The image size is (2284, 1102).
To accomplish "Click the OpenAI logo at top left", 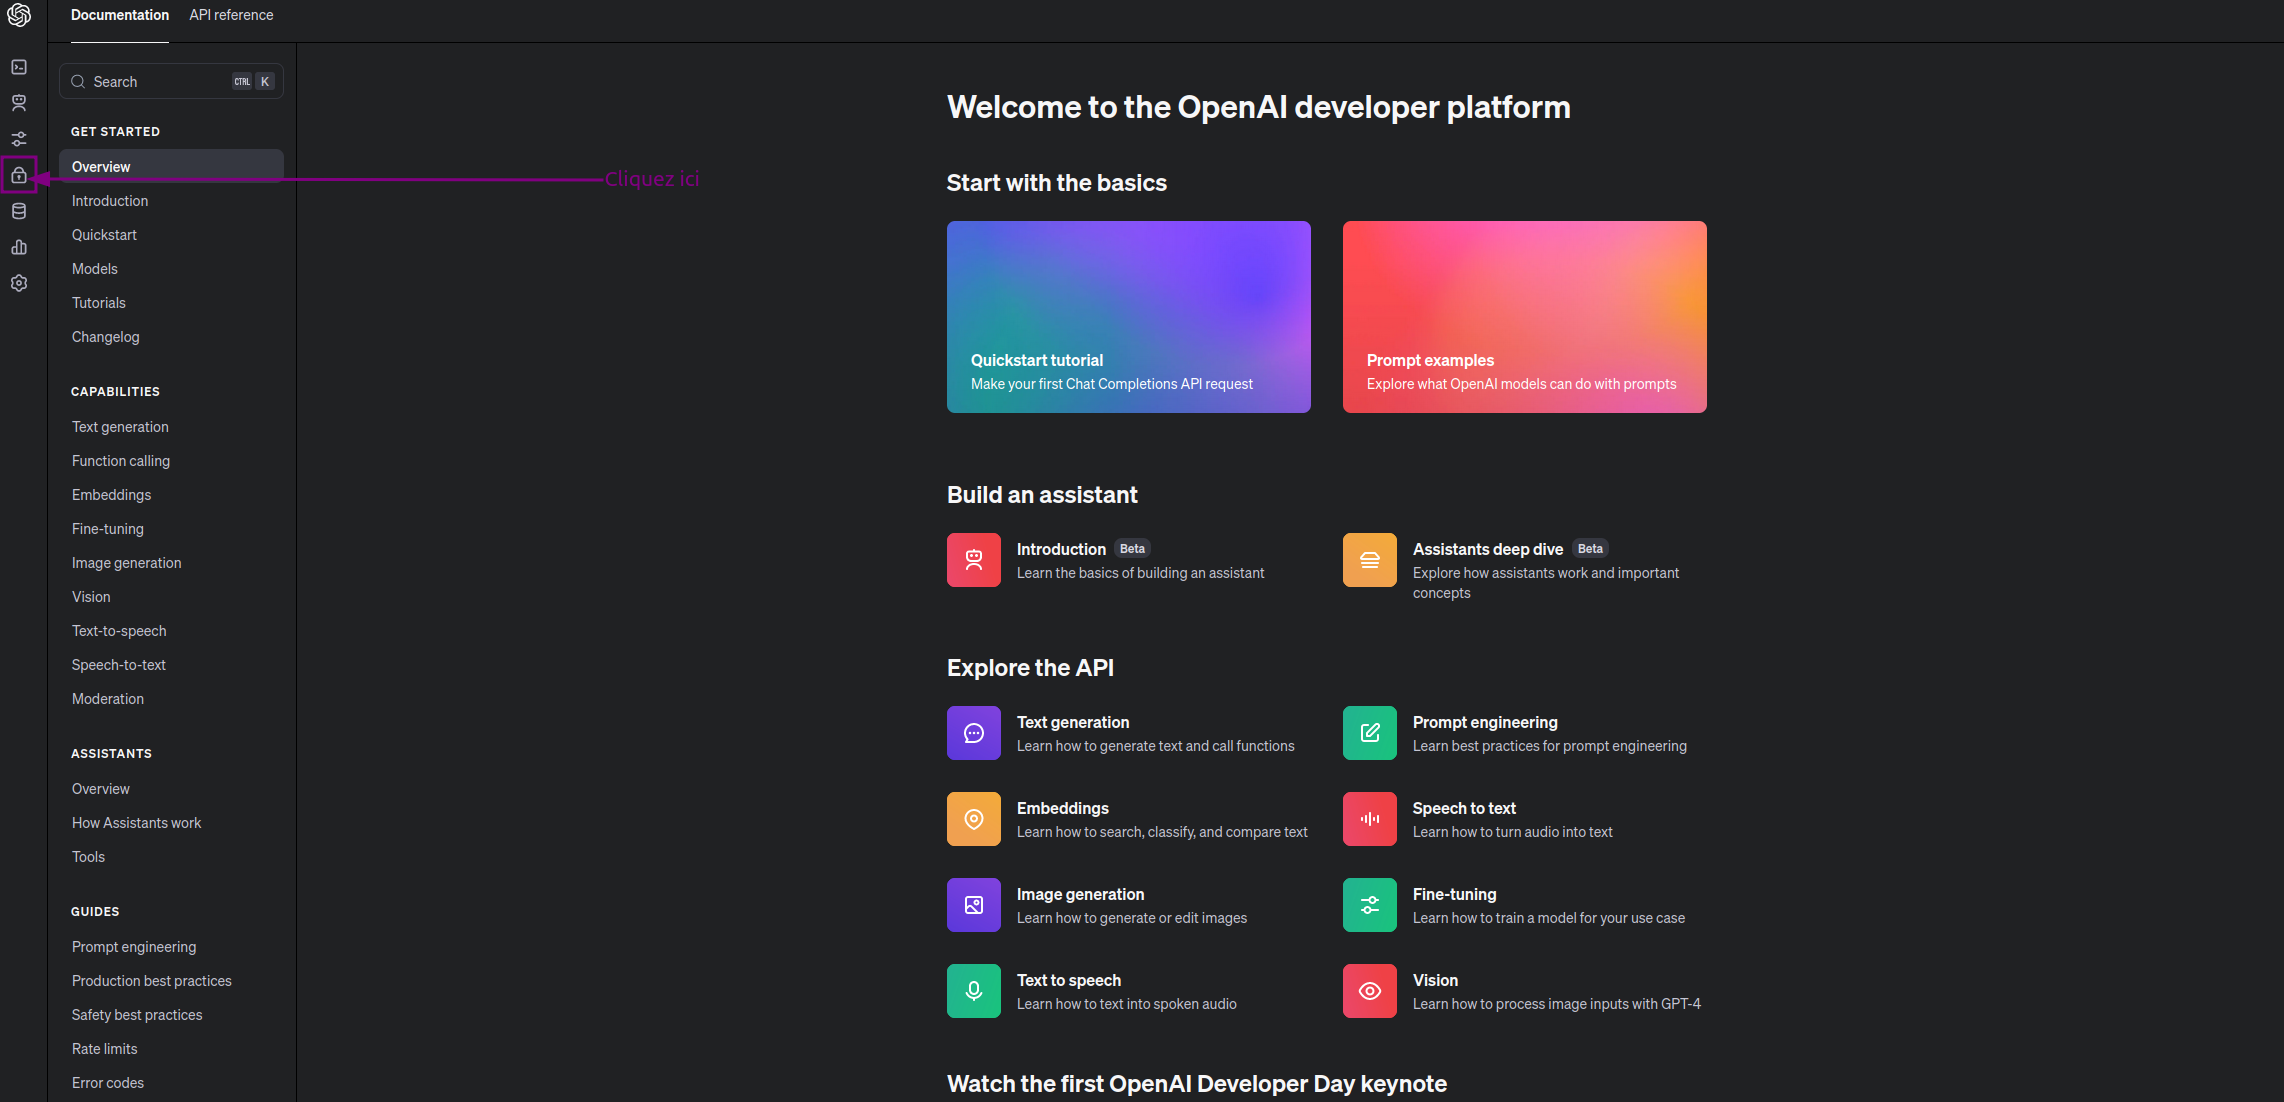I will (19, 15).
